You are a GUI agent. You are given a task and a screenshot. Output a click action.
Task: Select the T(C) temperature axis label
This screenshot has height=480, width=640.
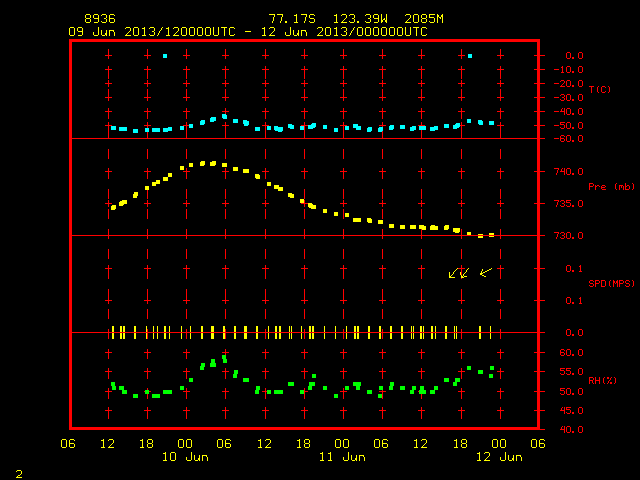click(x=600, y=89)
